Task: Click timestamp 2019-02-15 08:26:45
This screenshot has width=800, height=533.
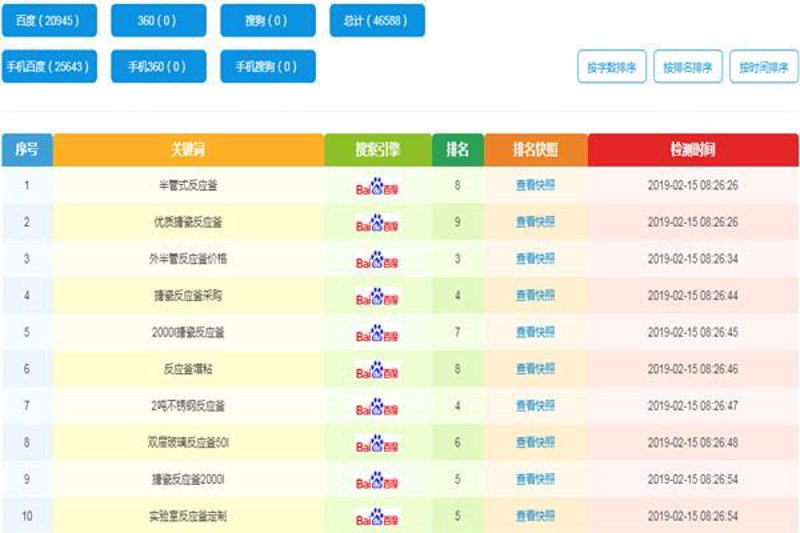Action: 693,333
